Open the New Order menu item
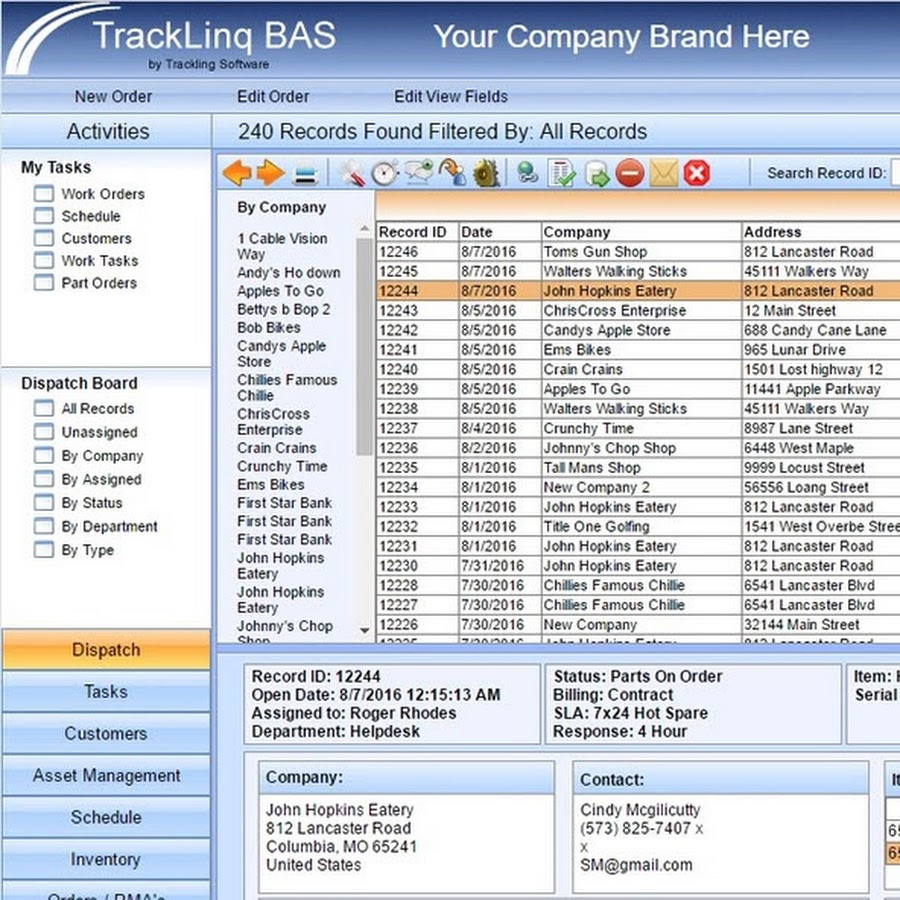The width and height of the screenshot is (900, 900). 113,96
